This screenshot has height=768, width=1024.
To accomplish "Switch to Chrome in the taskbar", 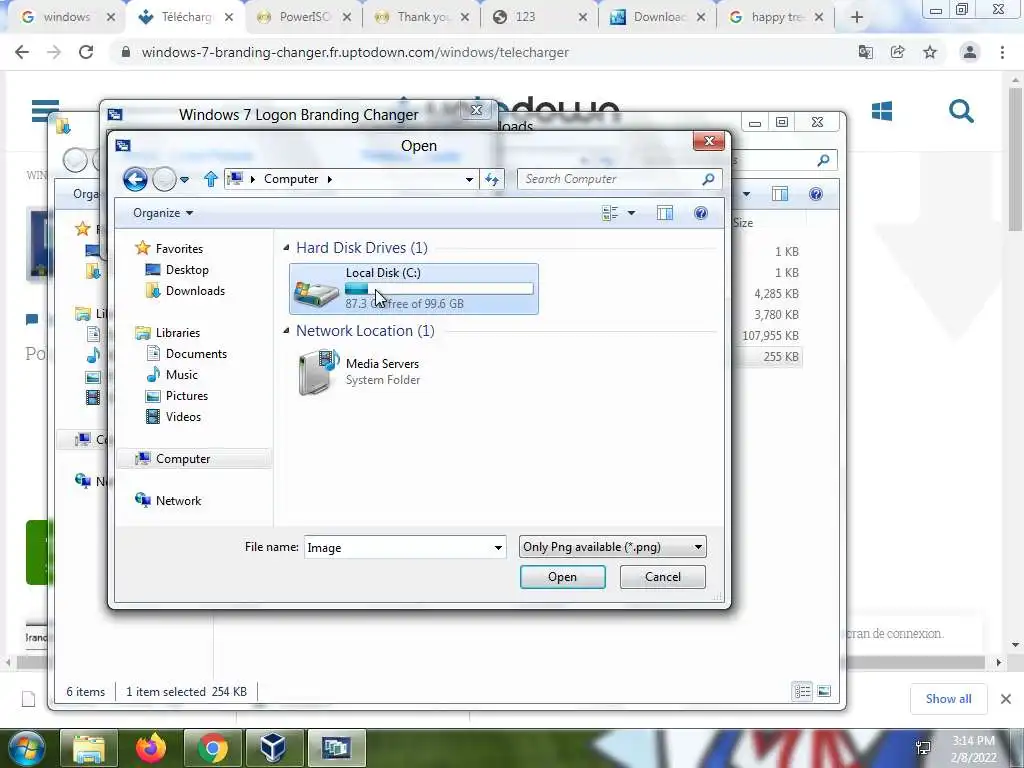I will [x=212, y=748].
